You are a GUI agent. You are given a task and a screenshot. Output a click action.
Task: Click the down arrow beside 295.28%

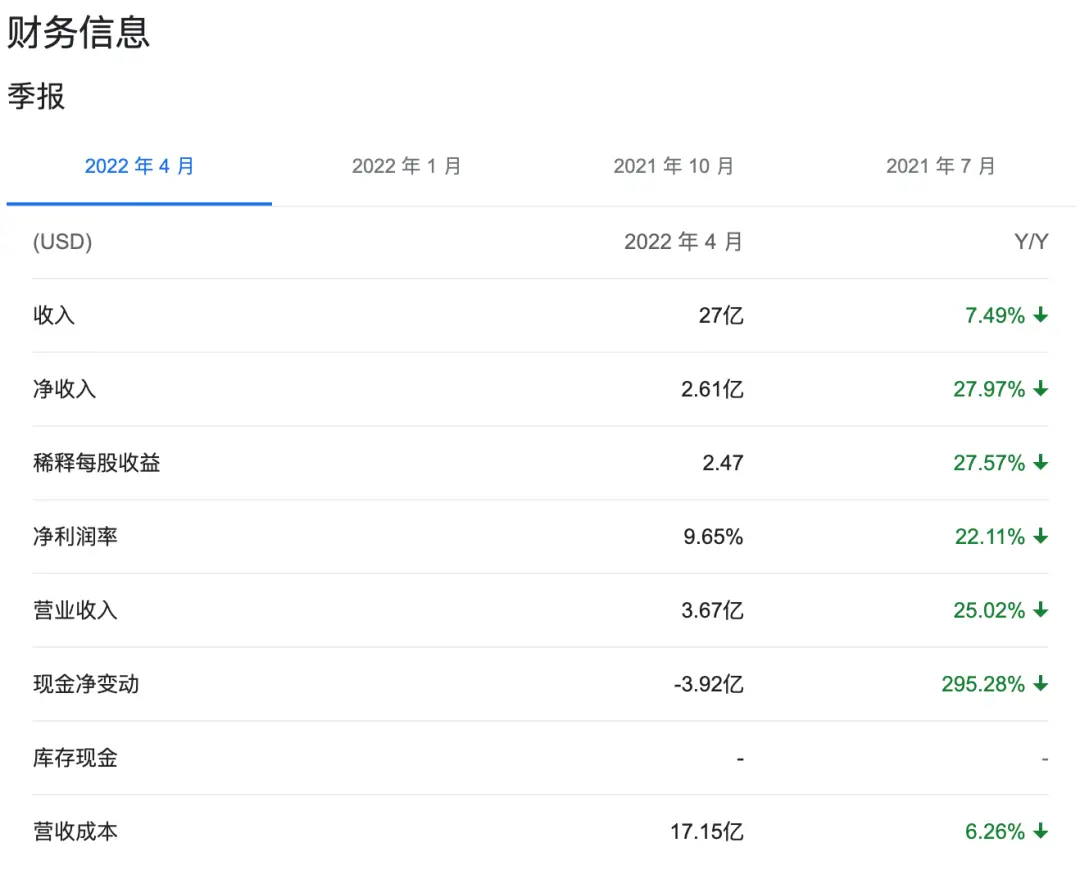[1040, 685]
